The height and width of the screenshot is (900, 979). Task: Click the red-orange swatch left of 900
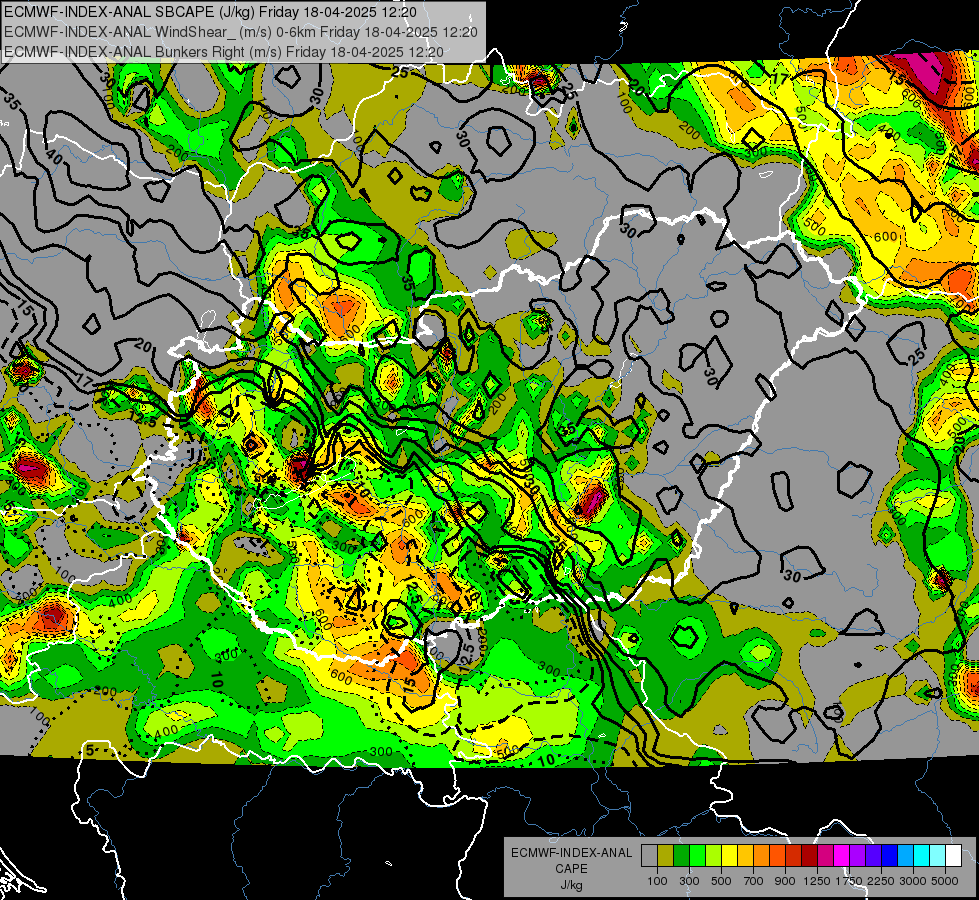[x=777, y=856]
